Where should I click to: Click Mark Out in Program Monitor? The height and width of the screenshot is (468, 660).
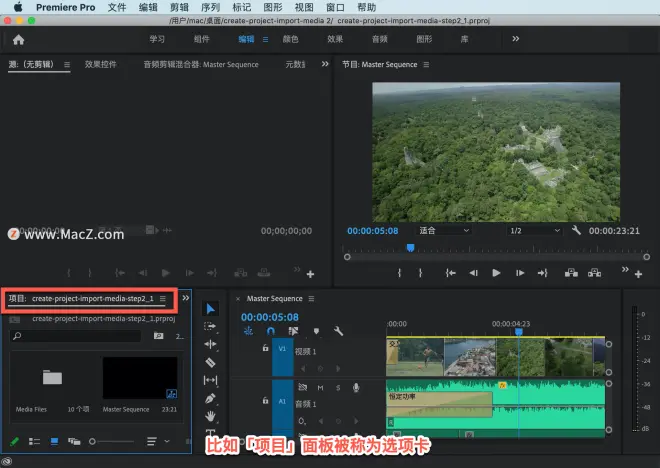pyautogui.click(x=420, y=273)
